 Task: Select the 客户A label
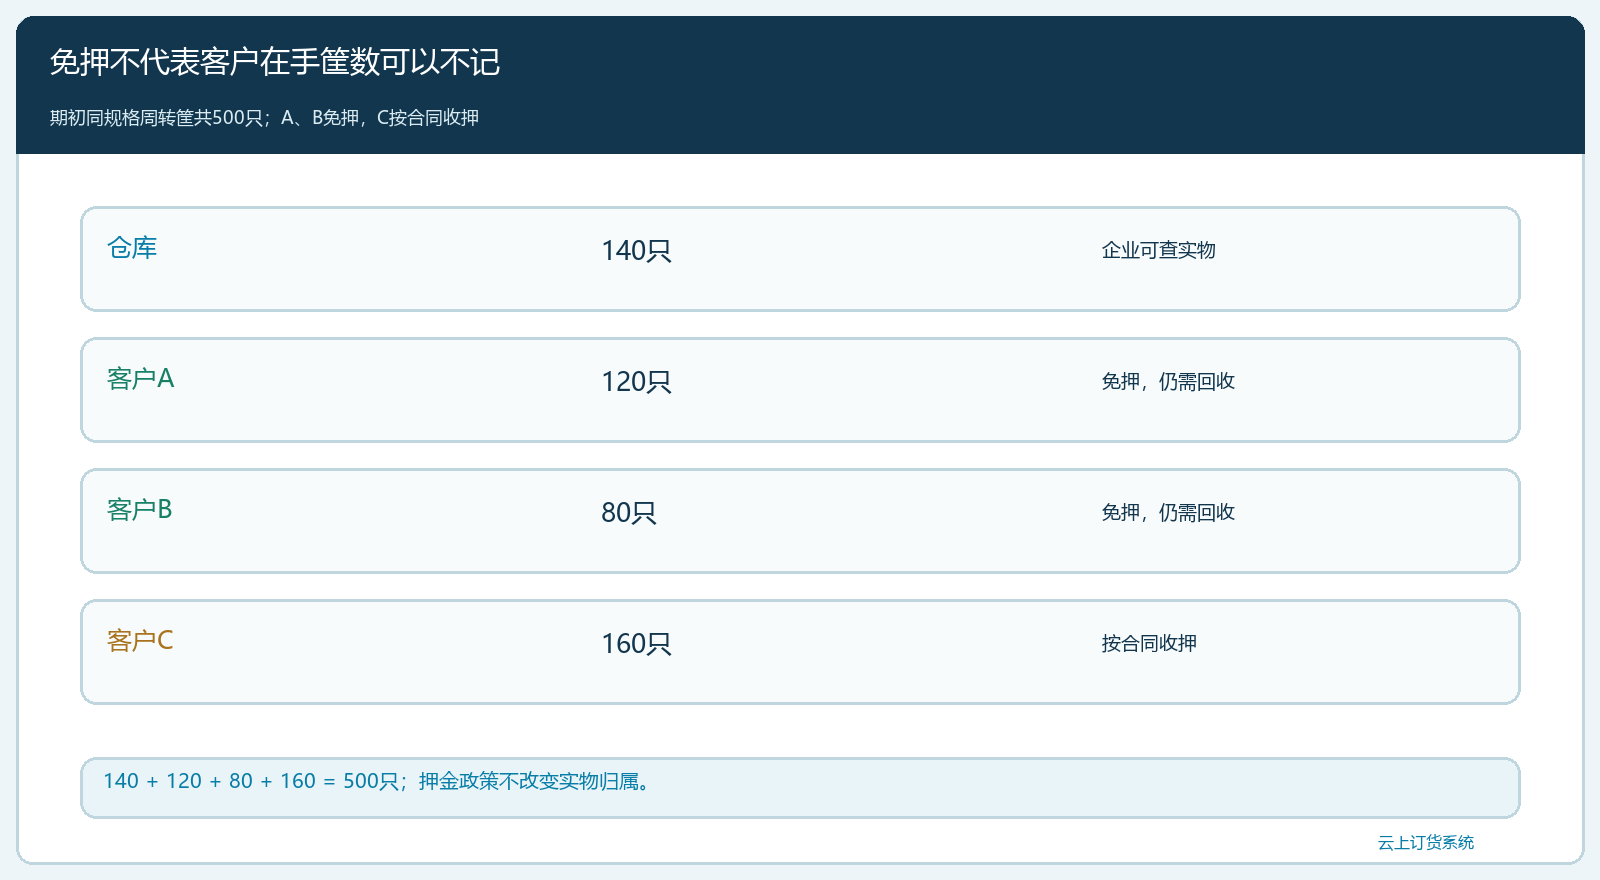140,379
